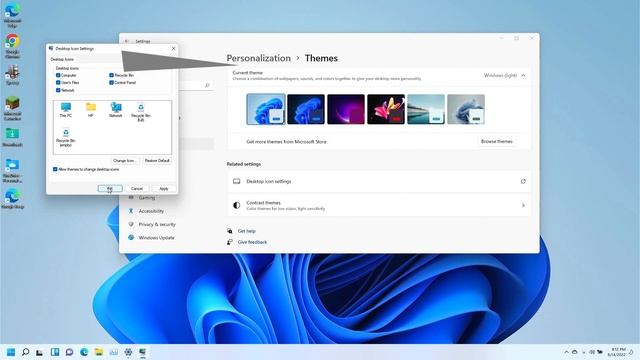The image size is (640, 360).
Task: Open the volume control in system tray
Action: coord(591,352)
